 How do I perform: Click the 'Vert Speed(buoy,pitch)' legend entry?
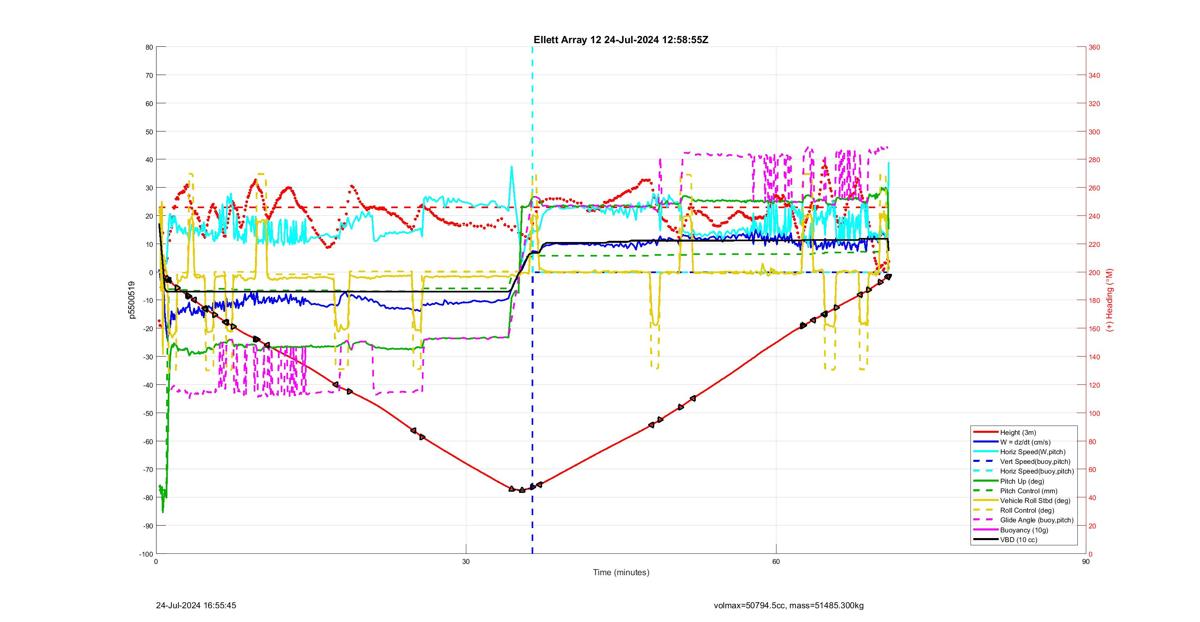(1035, 461)
